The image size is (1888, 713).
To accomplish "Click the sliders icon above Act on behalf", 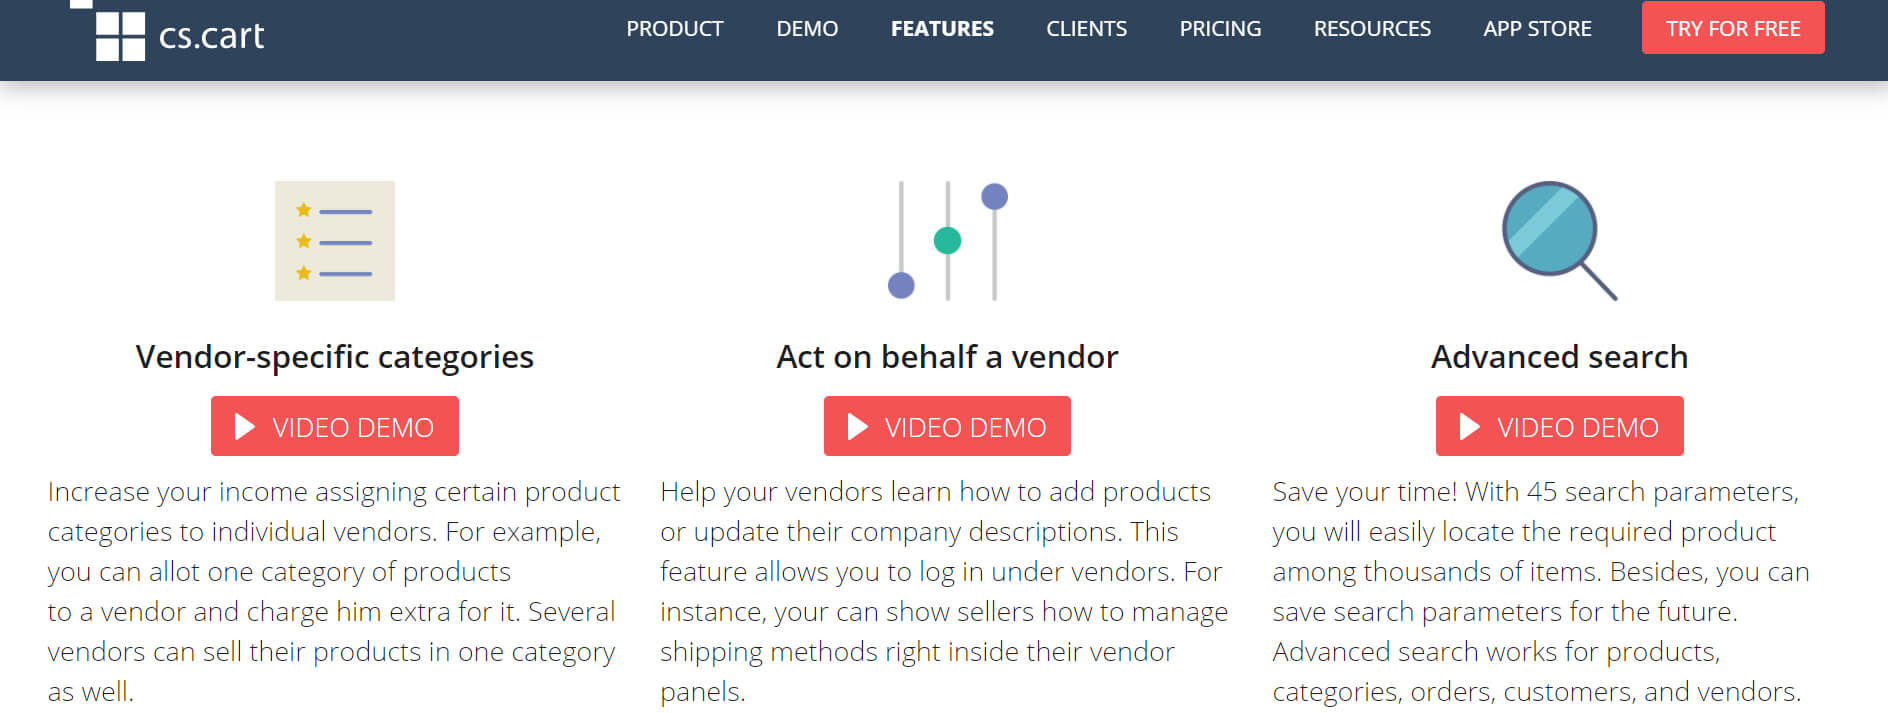I will point(947,241).
